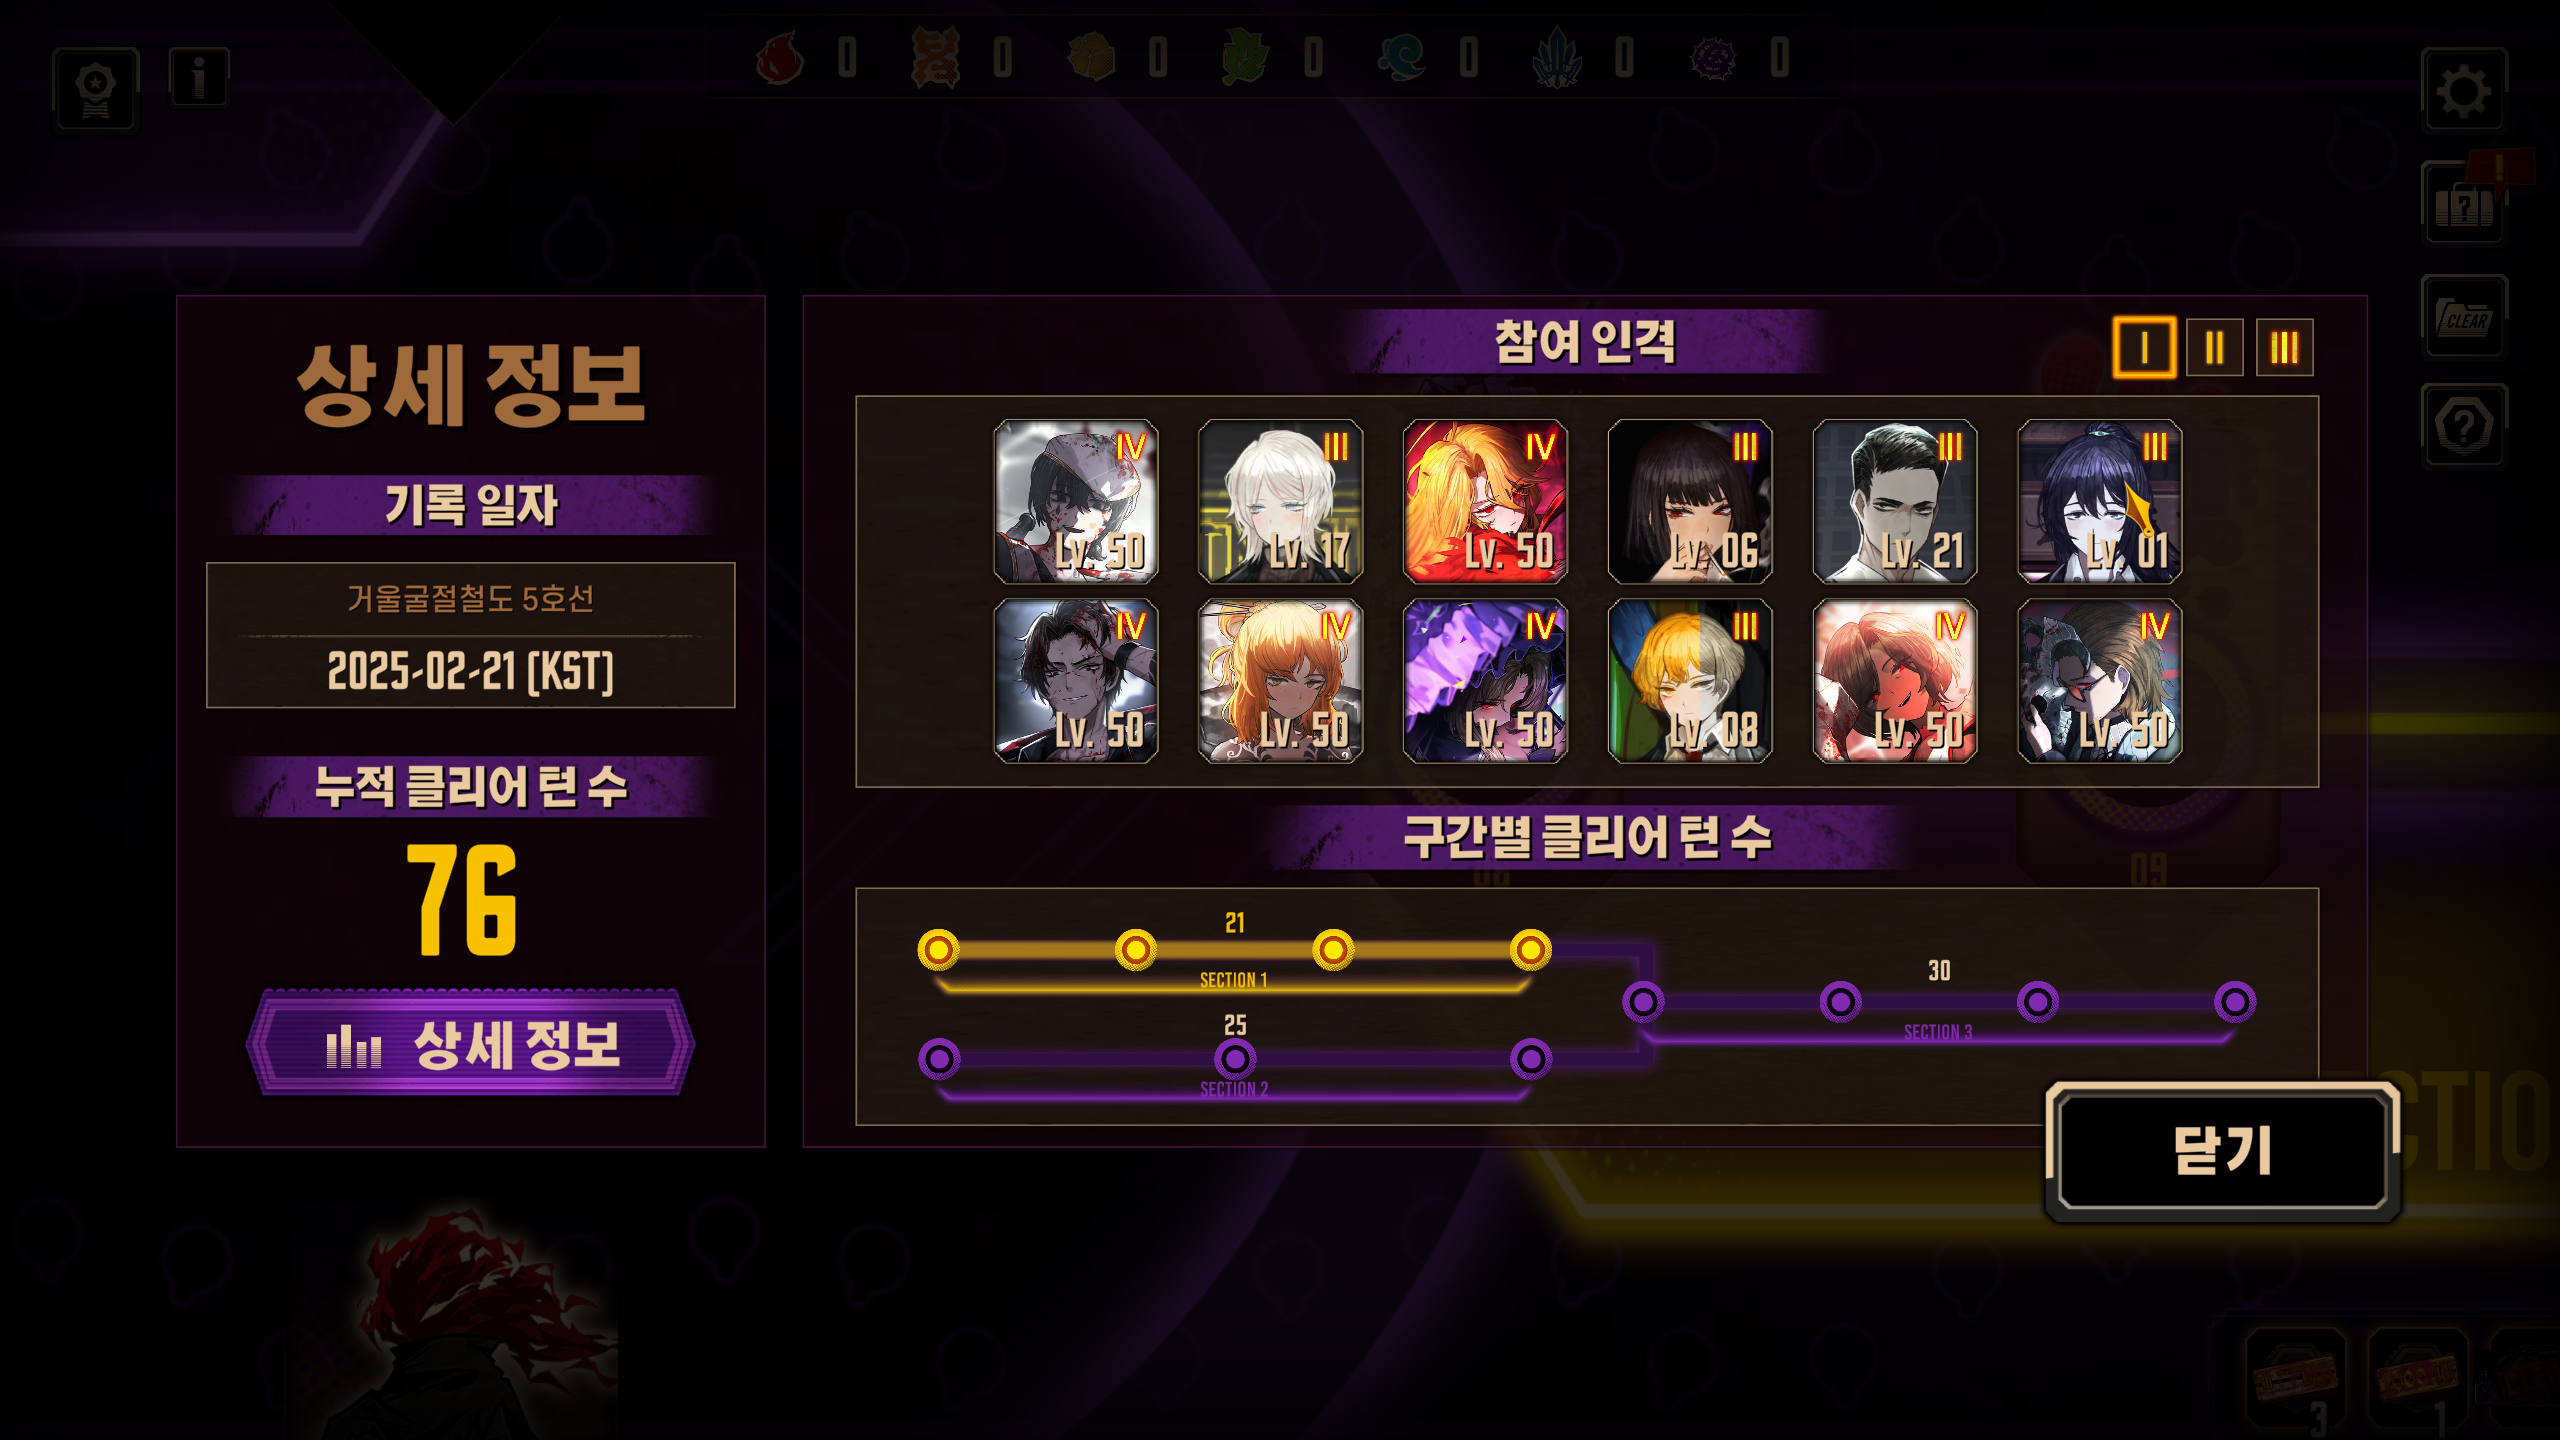
Task: Click the Lv. 06 dark-haired identity portrait
Action: click(x=1690, y=501)
